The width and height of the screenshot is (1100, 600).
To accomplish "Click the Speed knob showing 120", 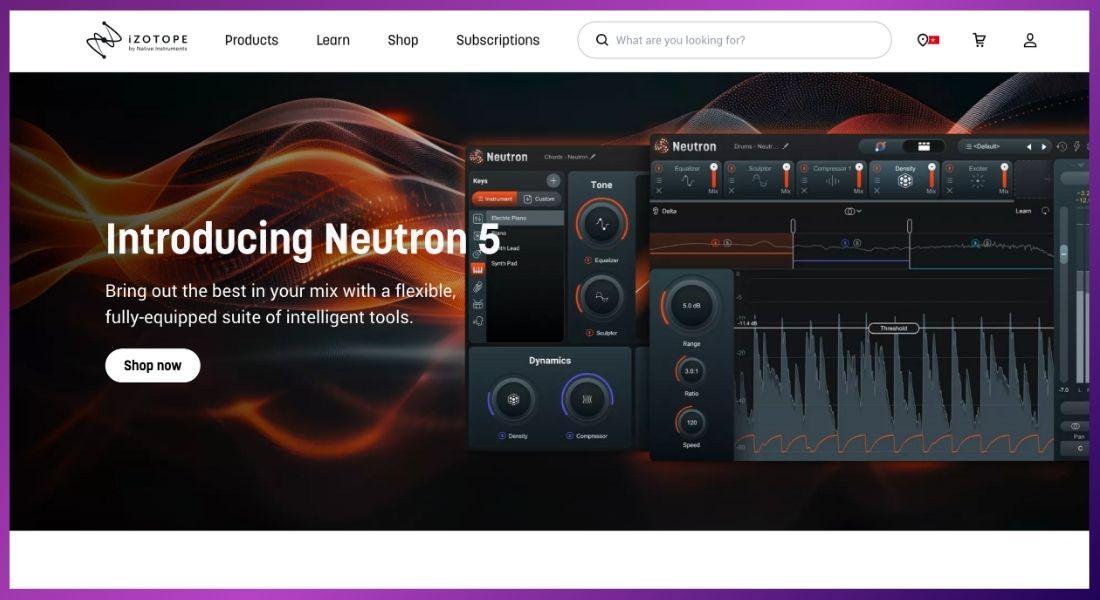I will [x=691, y=422].
